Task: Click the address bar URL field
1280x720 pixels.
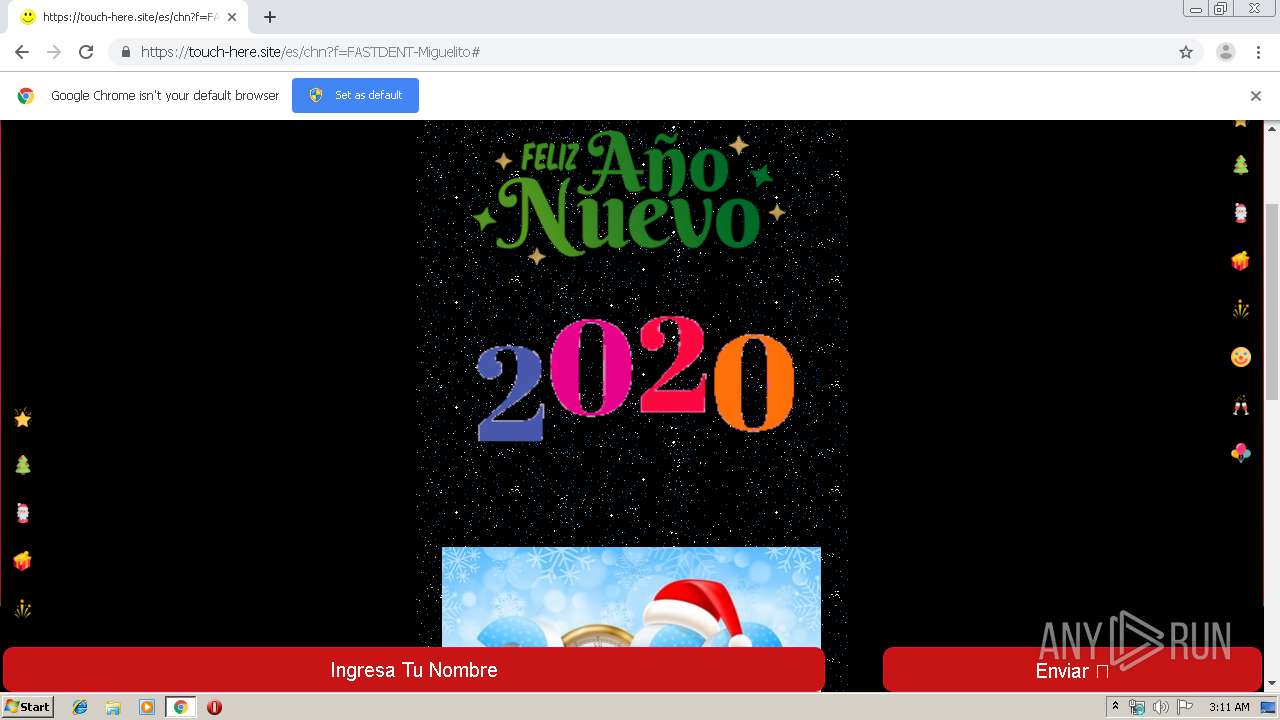Action: pyautogui.click(x=640, y=52)
